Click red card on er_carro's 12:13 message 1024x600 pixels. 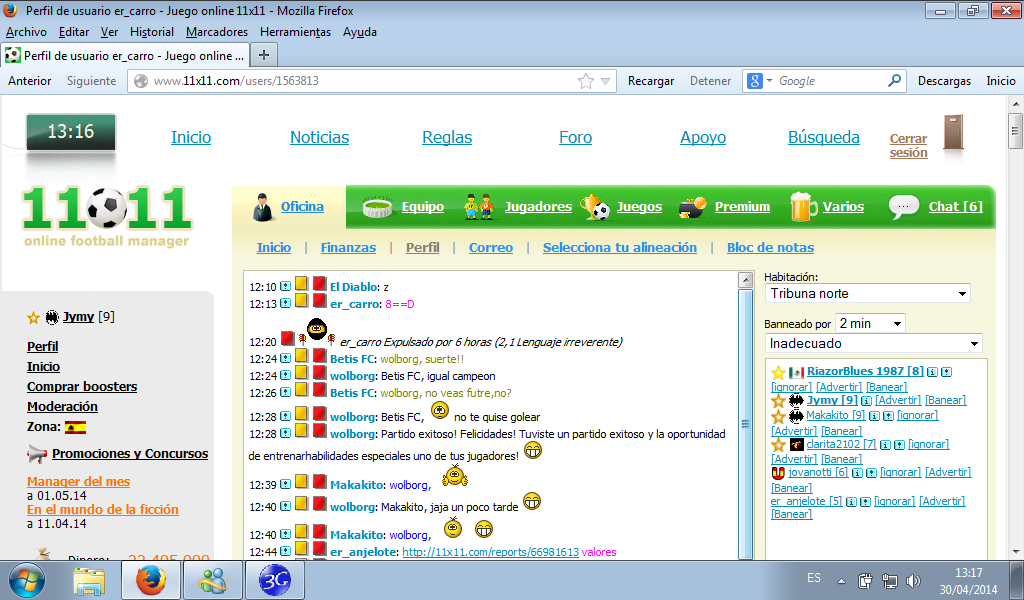click(x=319, y=301)
